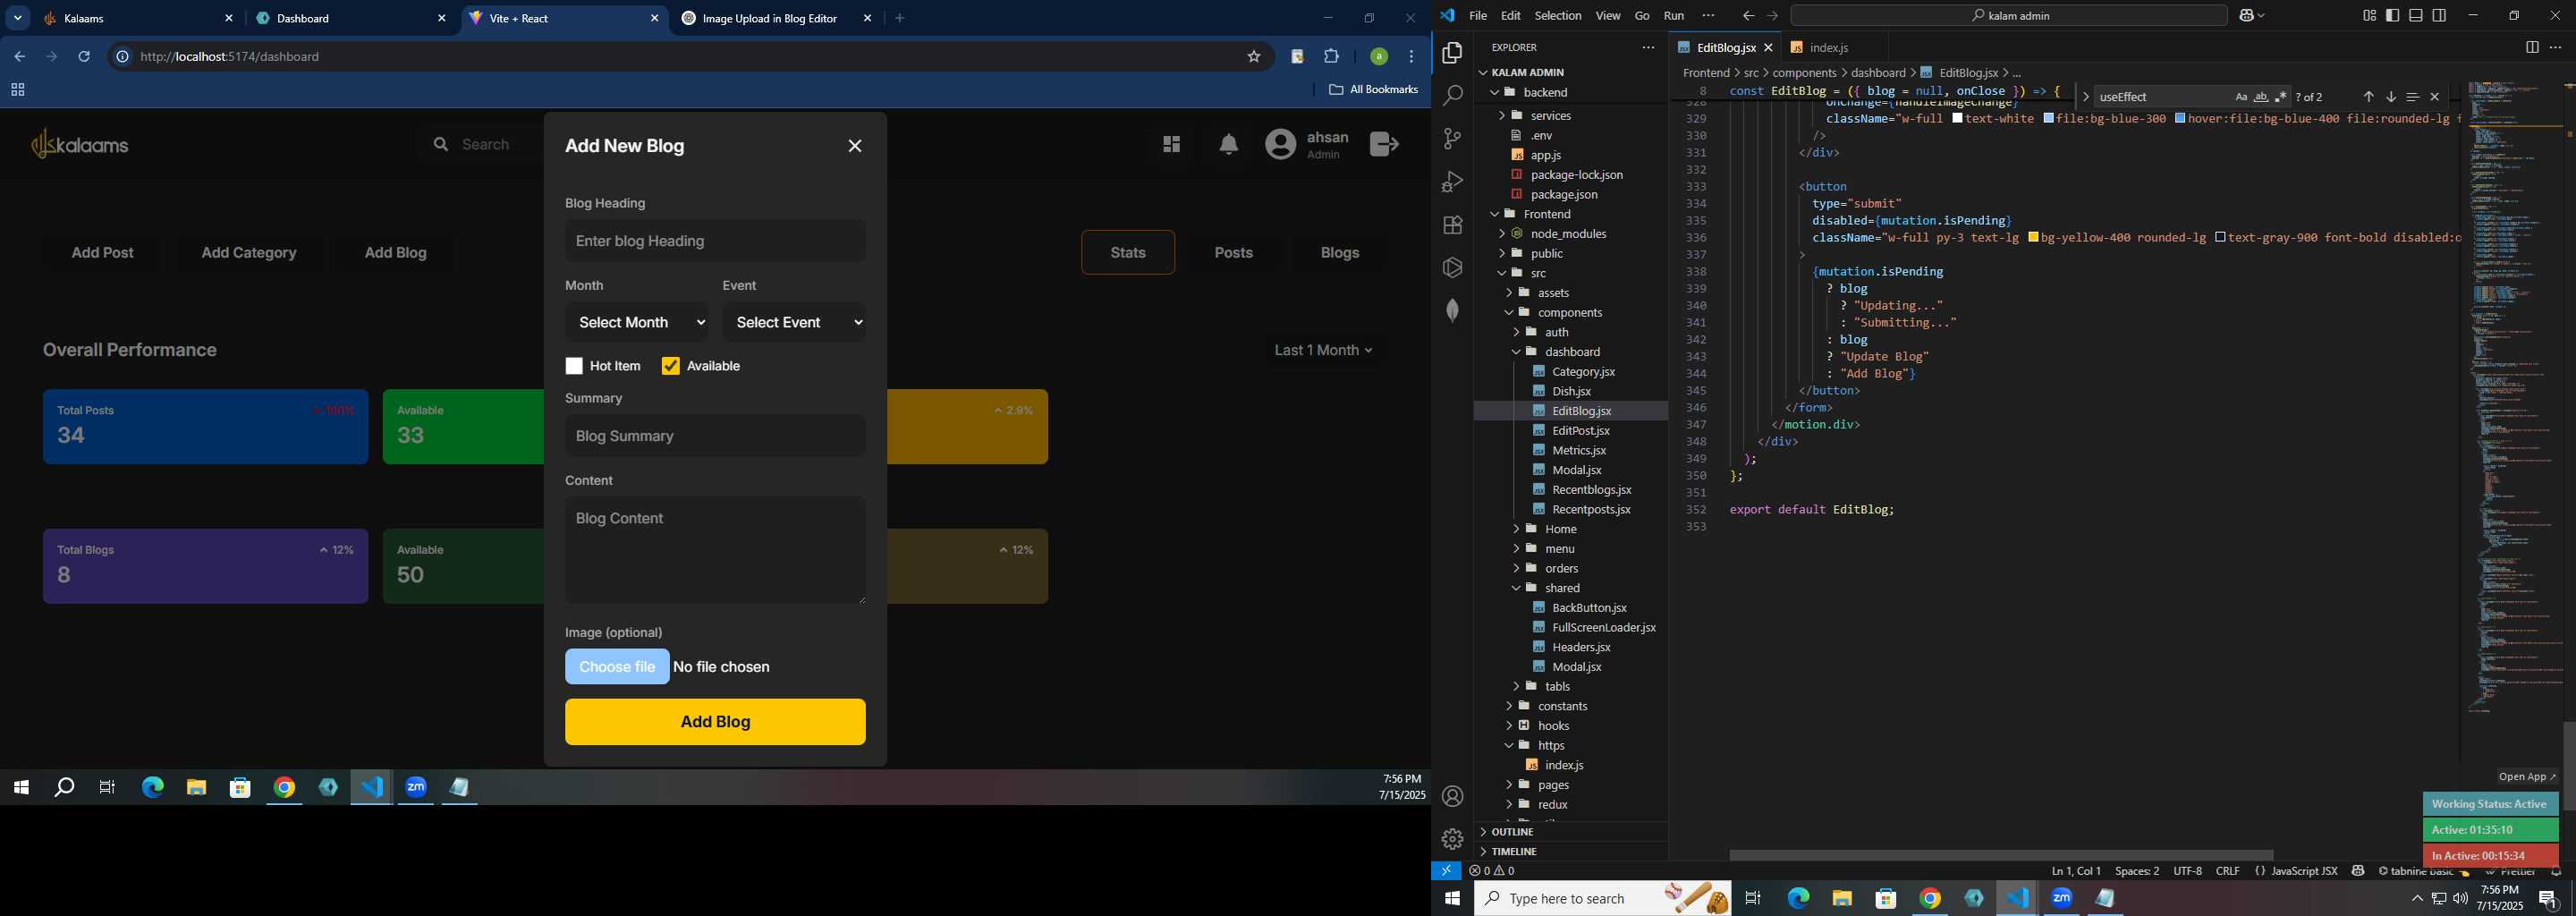Open VS Code Explorer view icon
This screenshot has width=2576, height=916.
tap(1452, 53)
